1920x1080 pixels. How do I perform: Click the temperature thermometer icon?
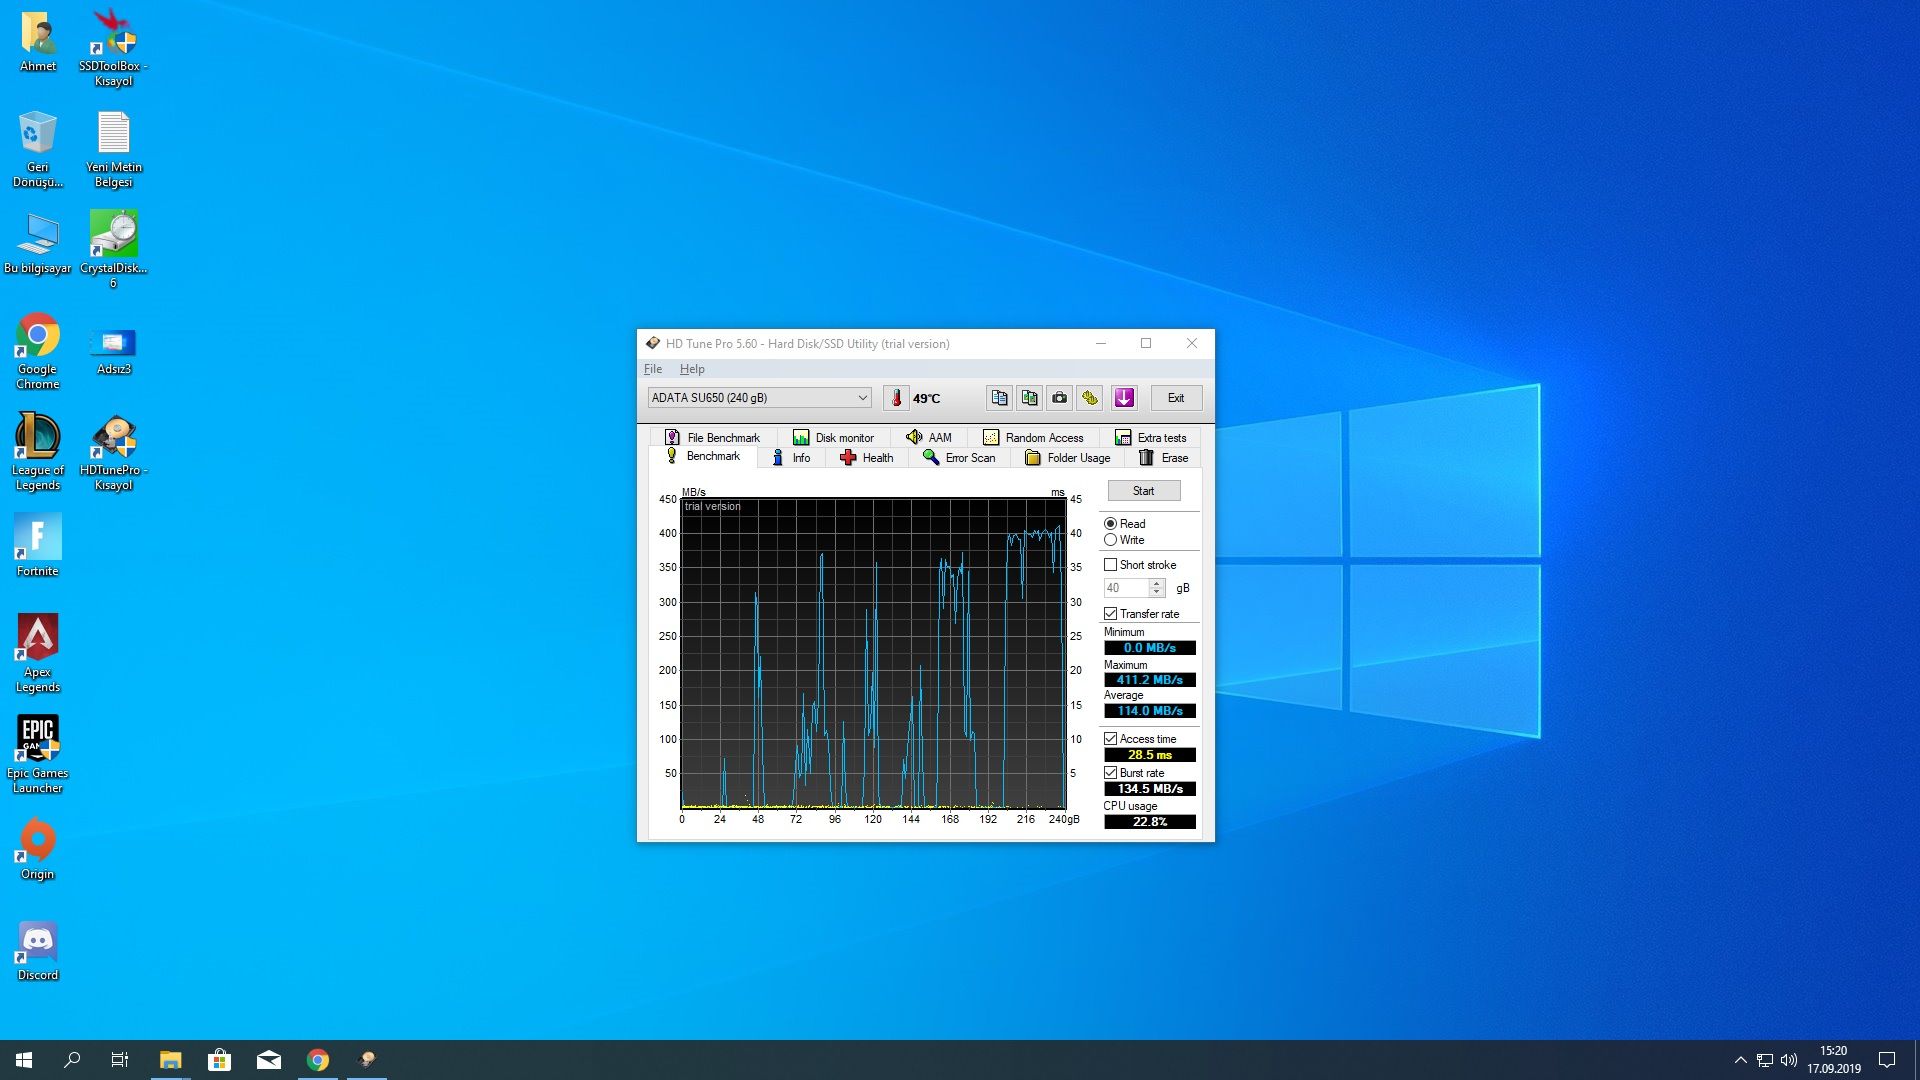(x=896, y=398)
